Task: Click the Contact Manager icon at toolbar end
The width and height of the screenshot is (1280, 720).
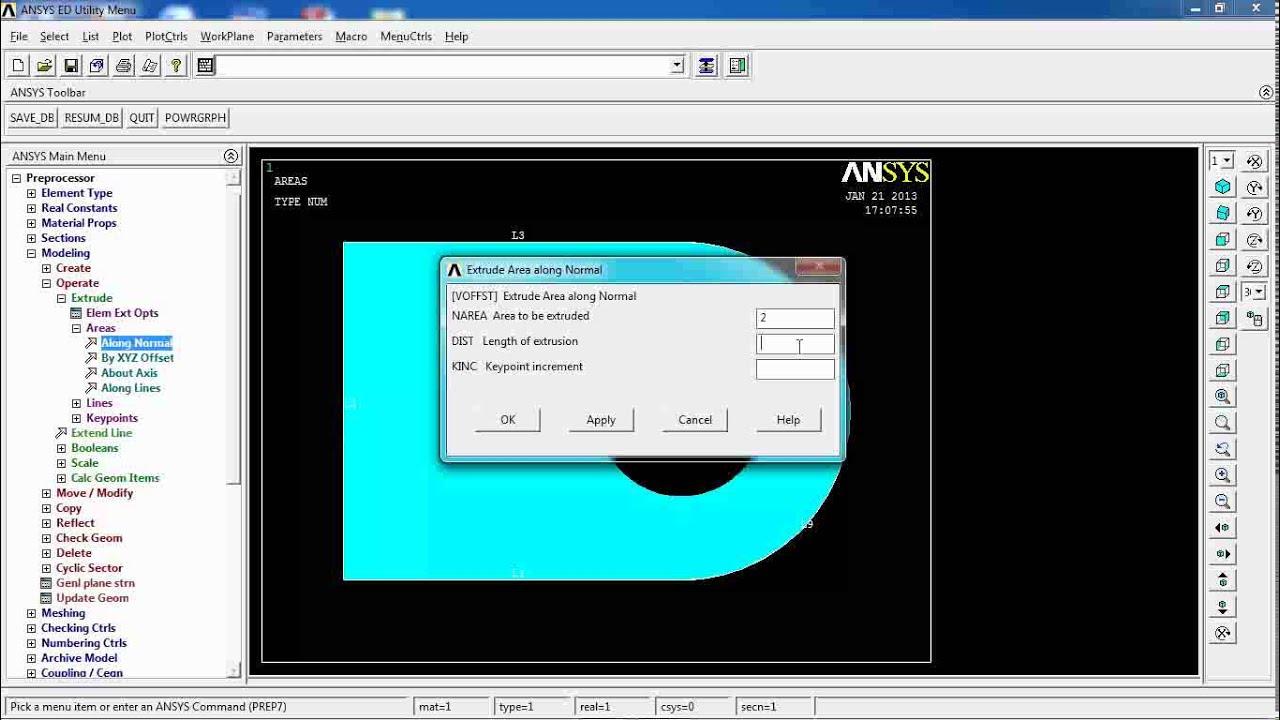Action: (738, 66)
